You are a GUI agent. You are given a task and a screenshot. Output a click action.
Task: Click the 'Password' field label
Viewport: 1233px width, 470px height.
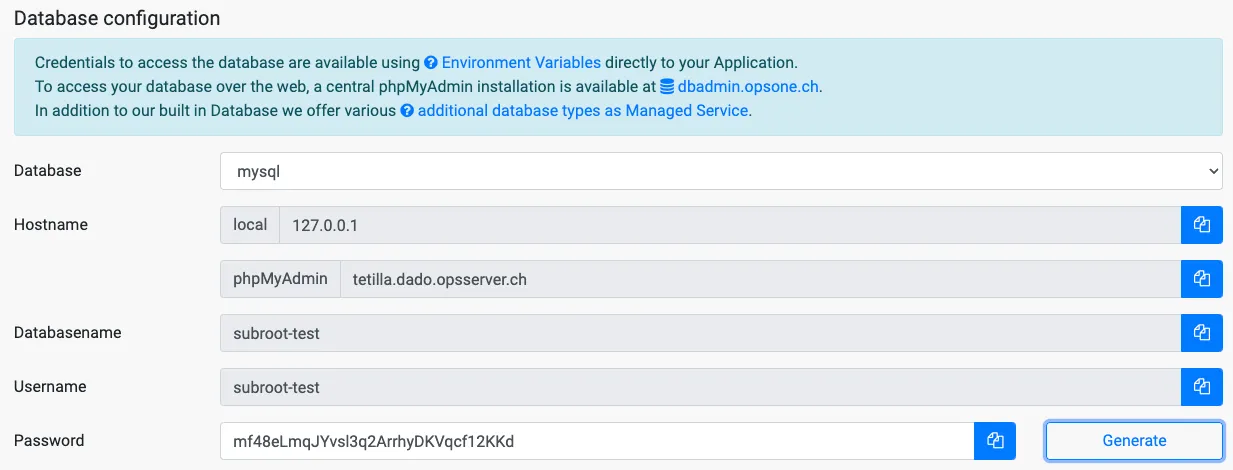(49, 441)
